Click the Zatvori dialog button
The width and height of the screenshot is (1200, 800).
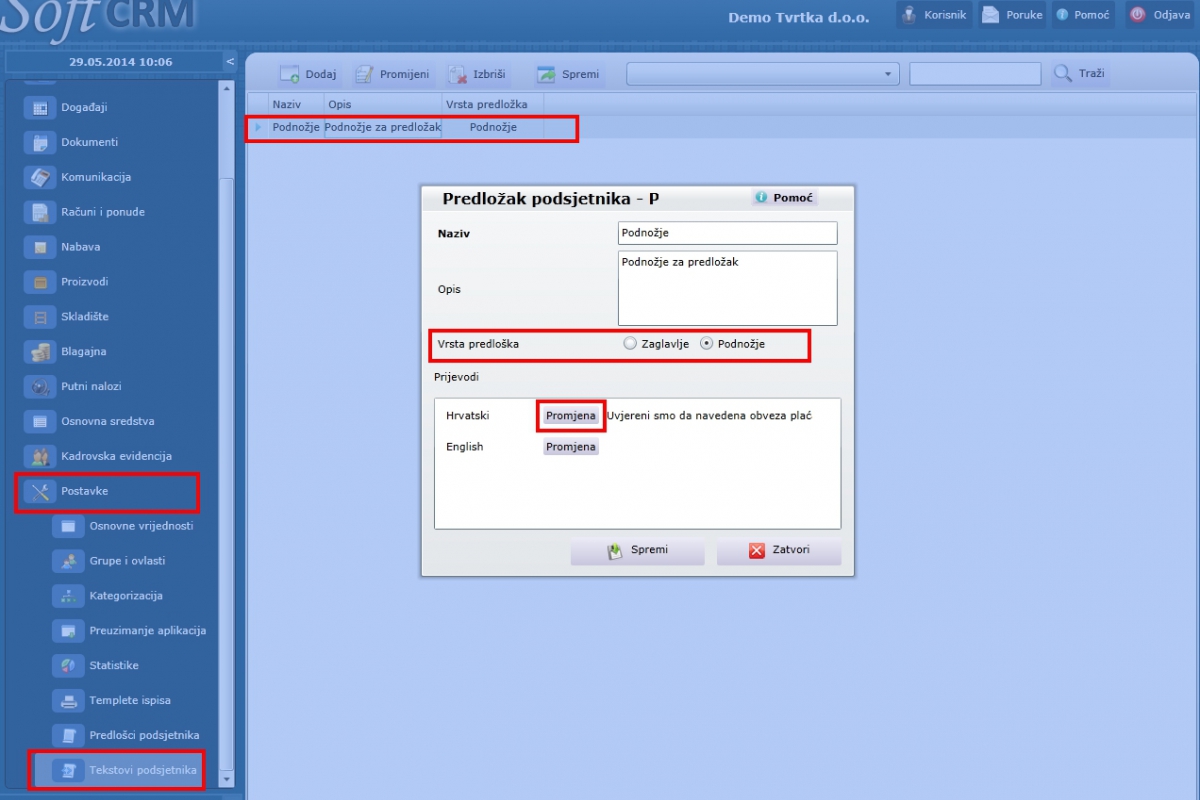coord(779,550)
